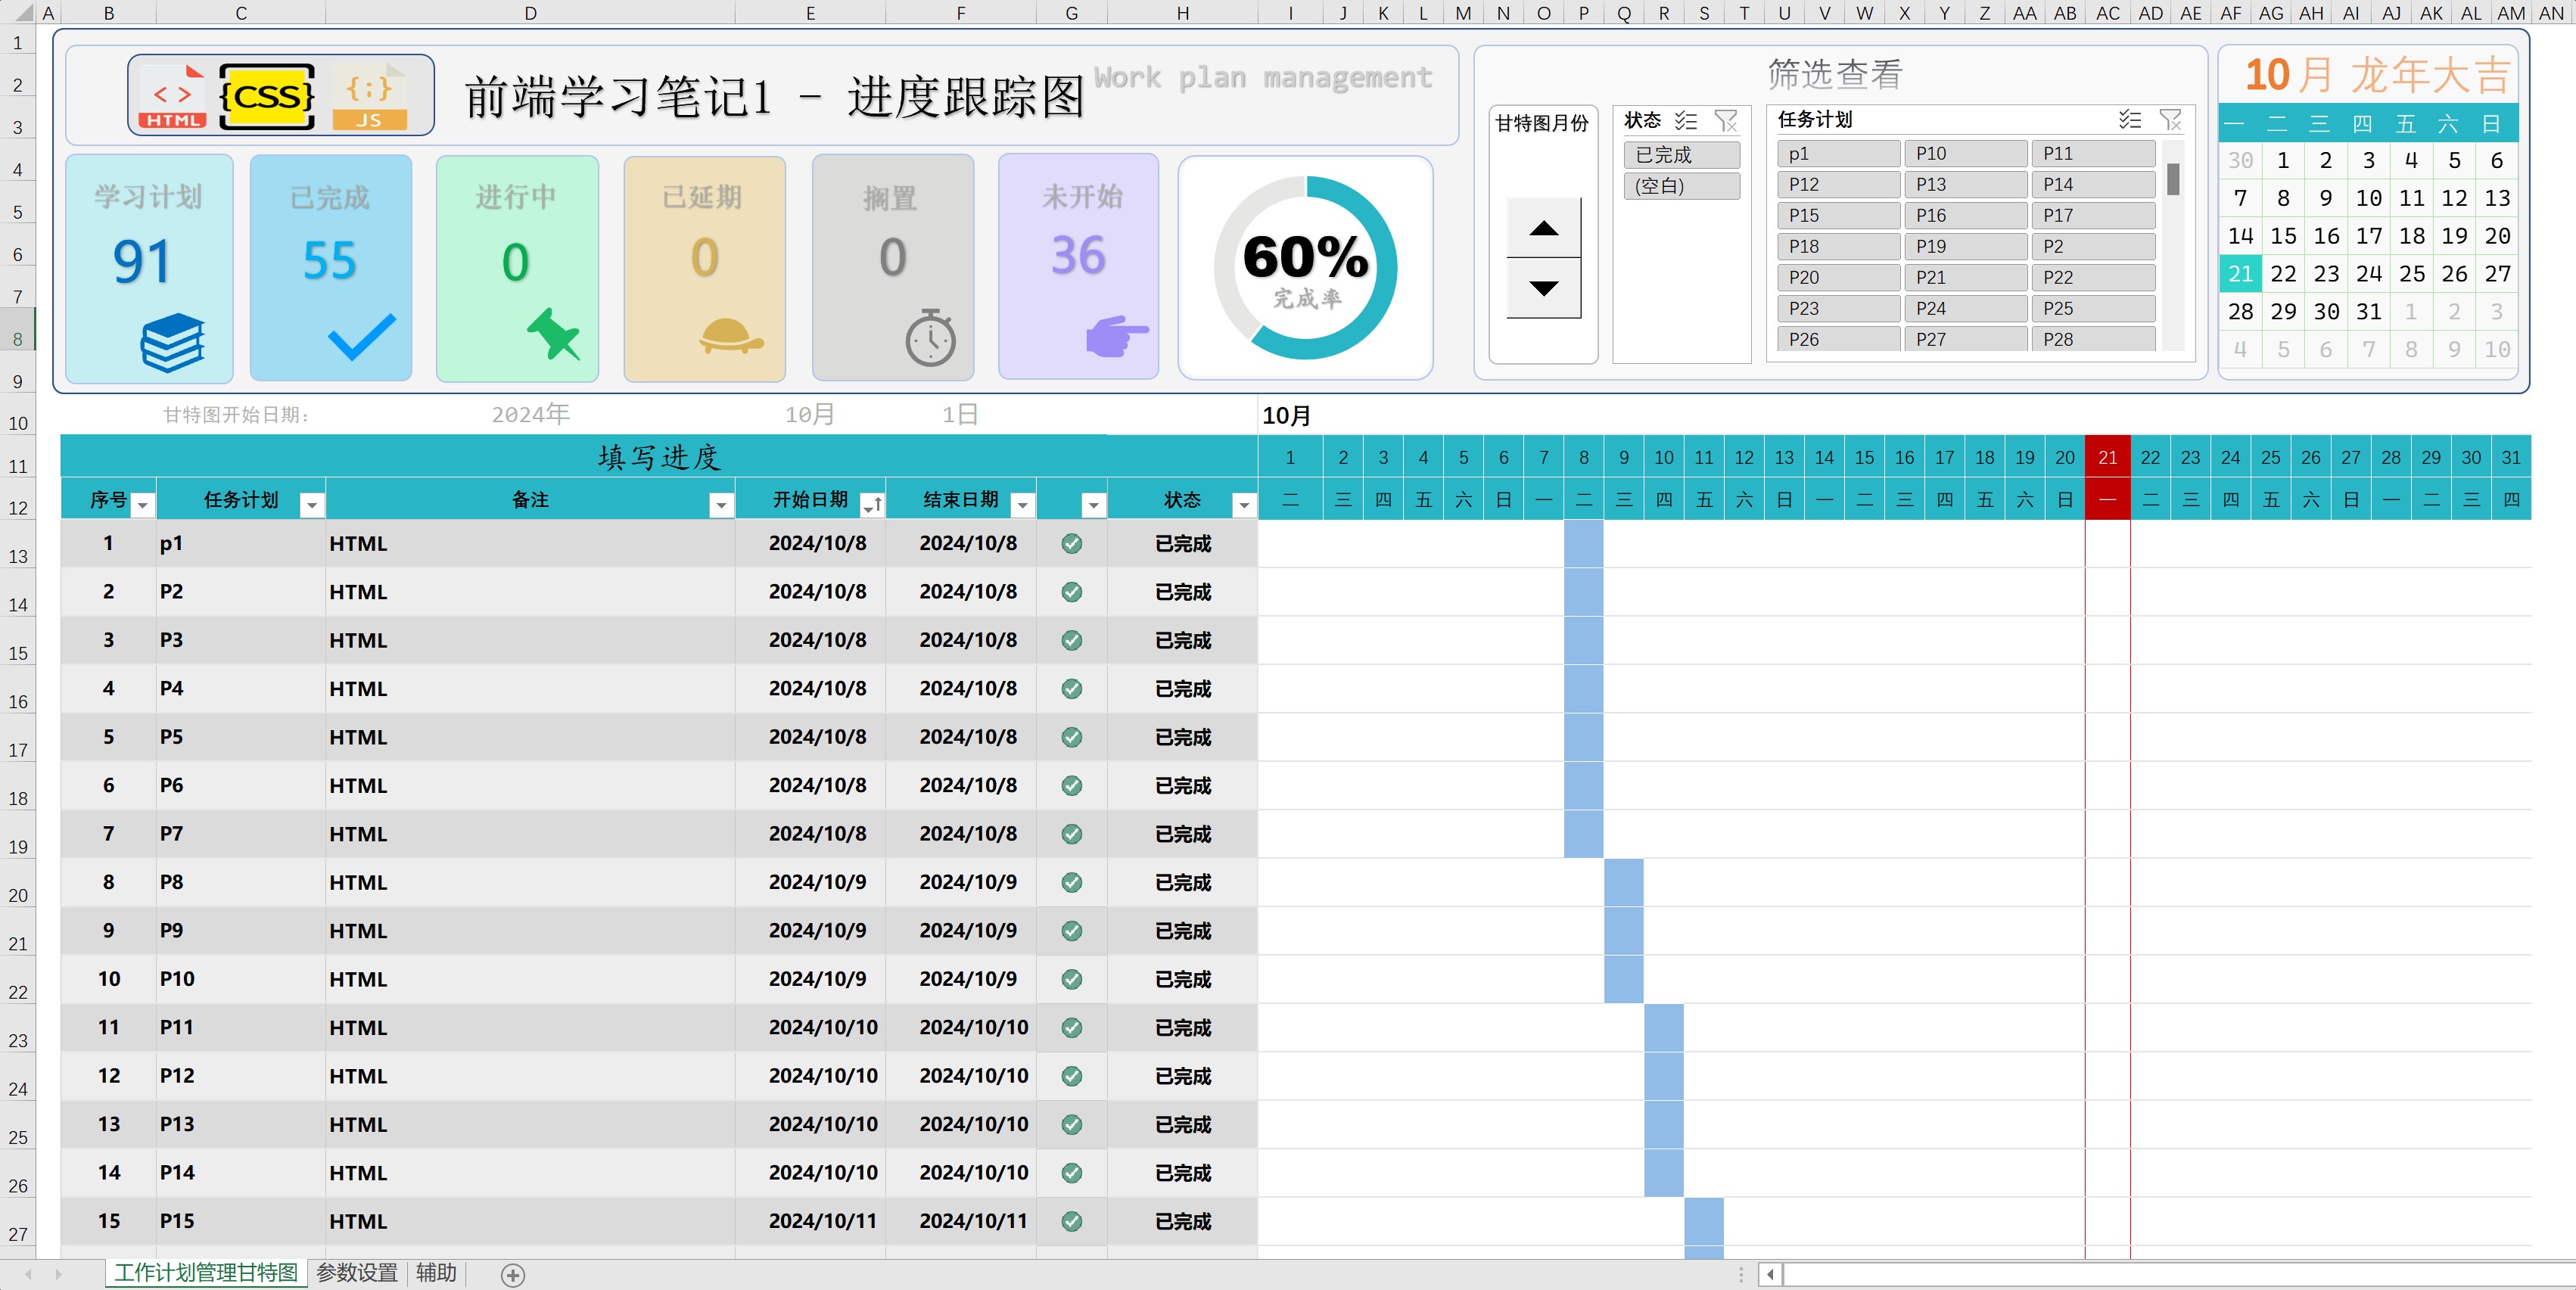Select column D header
This screenshot has height=1290, width=2576.
530,13
